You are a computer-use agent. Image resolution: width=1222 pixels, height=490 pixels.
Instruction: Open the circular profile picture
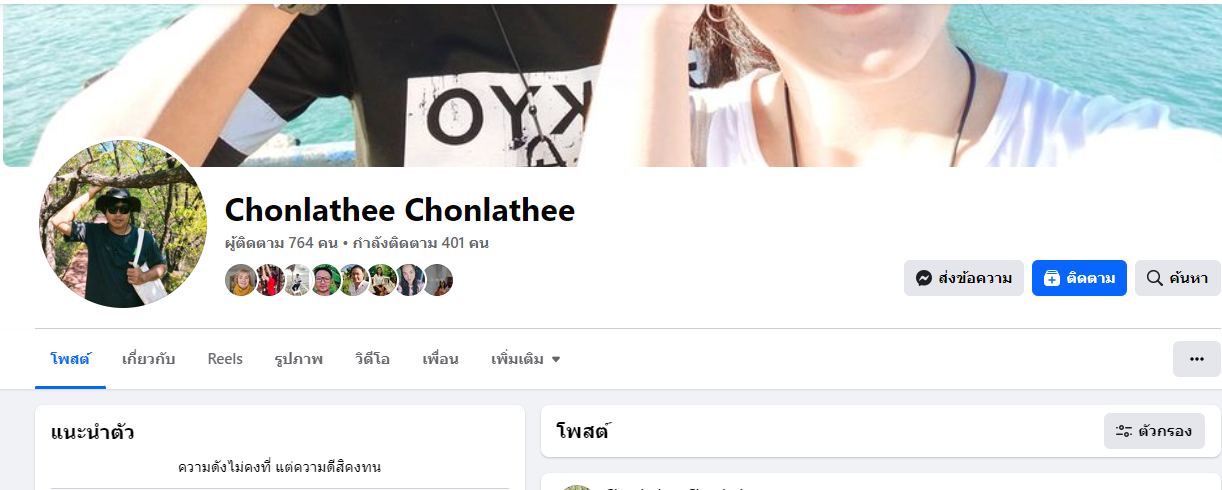pos(123,223)
